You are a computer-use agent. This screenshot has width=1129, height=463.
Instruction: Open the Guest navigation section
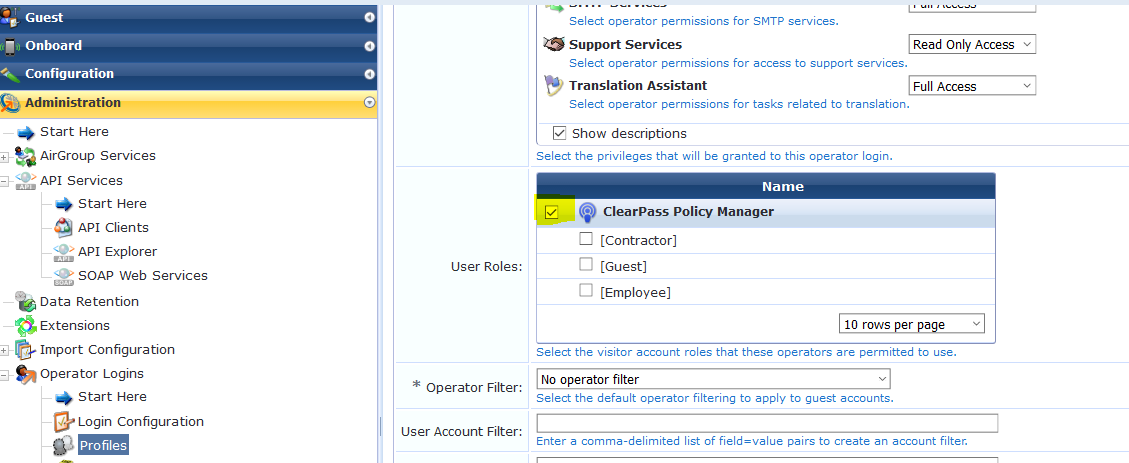click(x=189, y=17)
